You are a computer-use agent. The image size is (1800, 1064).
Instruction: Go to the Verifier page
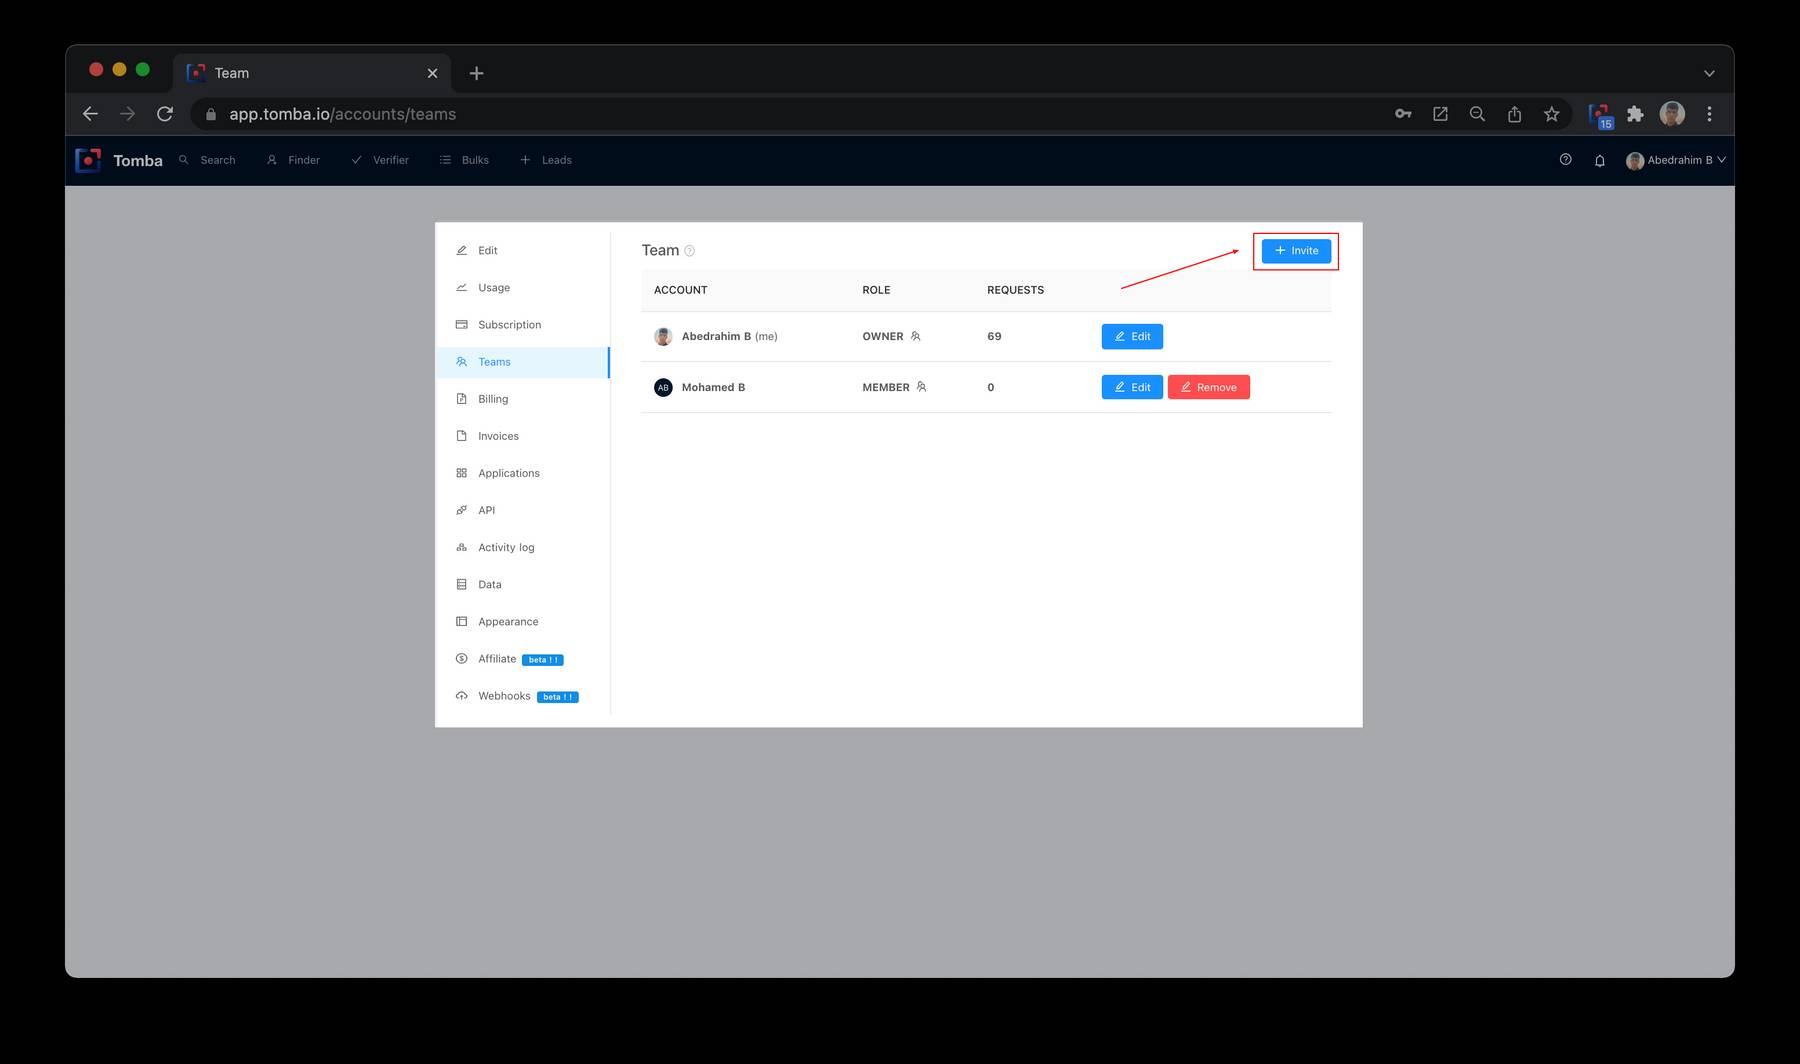click(380, 160)
